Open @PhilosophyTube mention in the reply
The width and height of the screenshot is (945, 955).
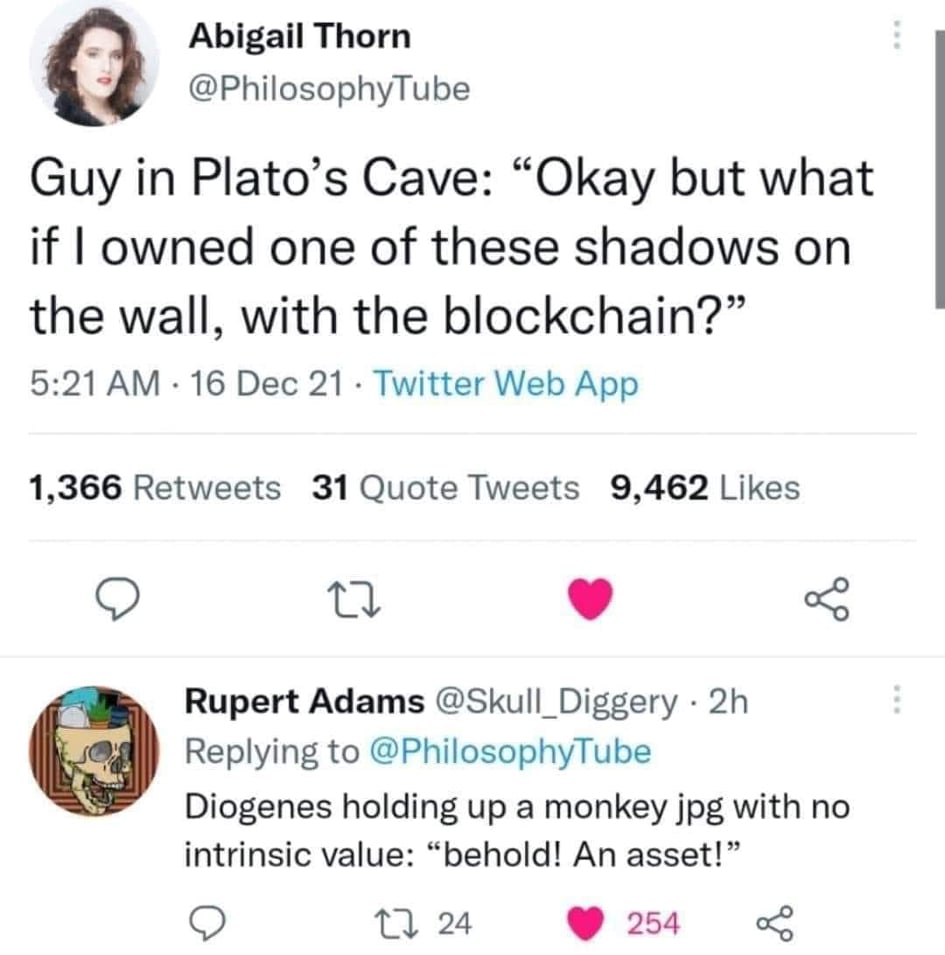pos(510,752)
